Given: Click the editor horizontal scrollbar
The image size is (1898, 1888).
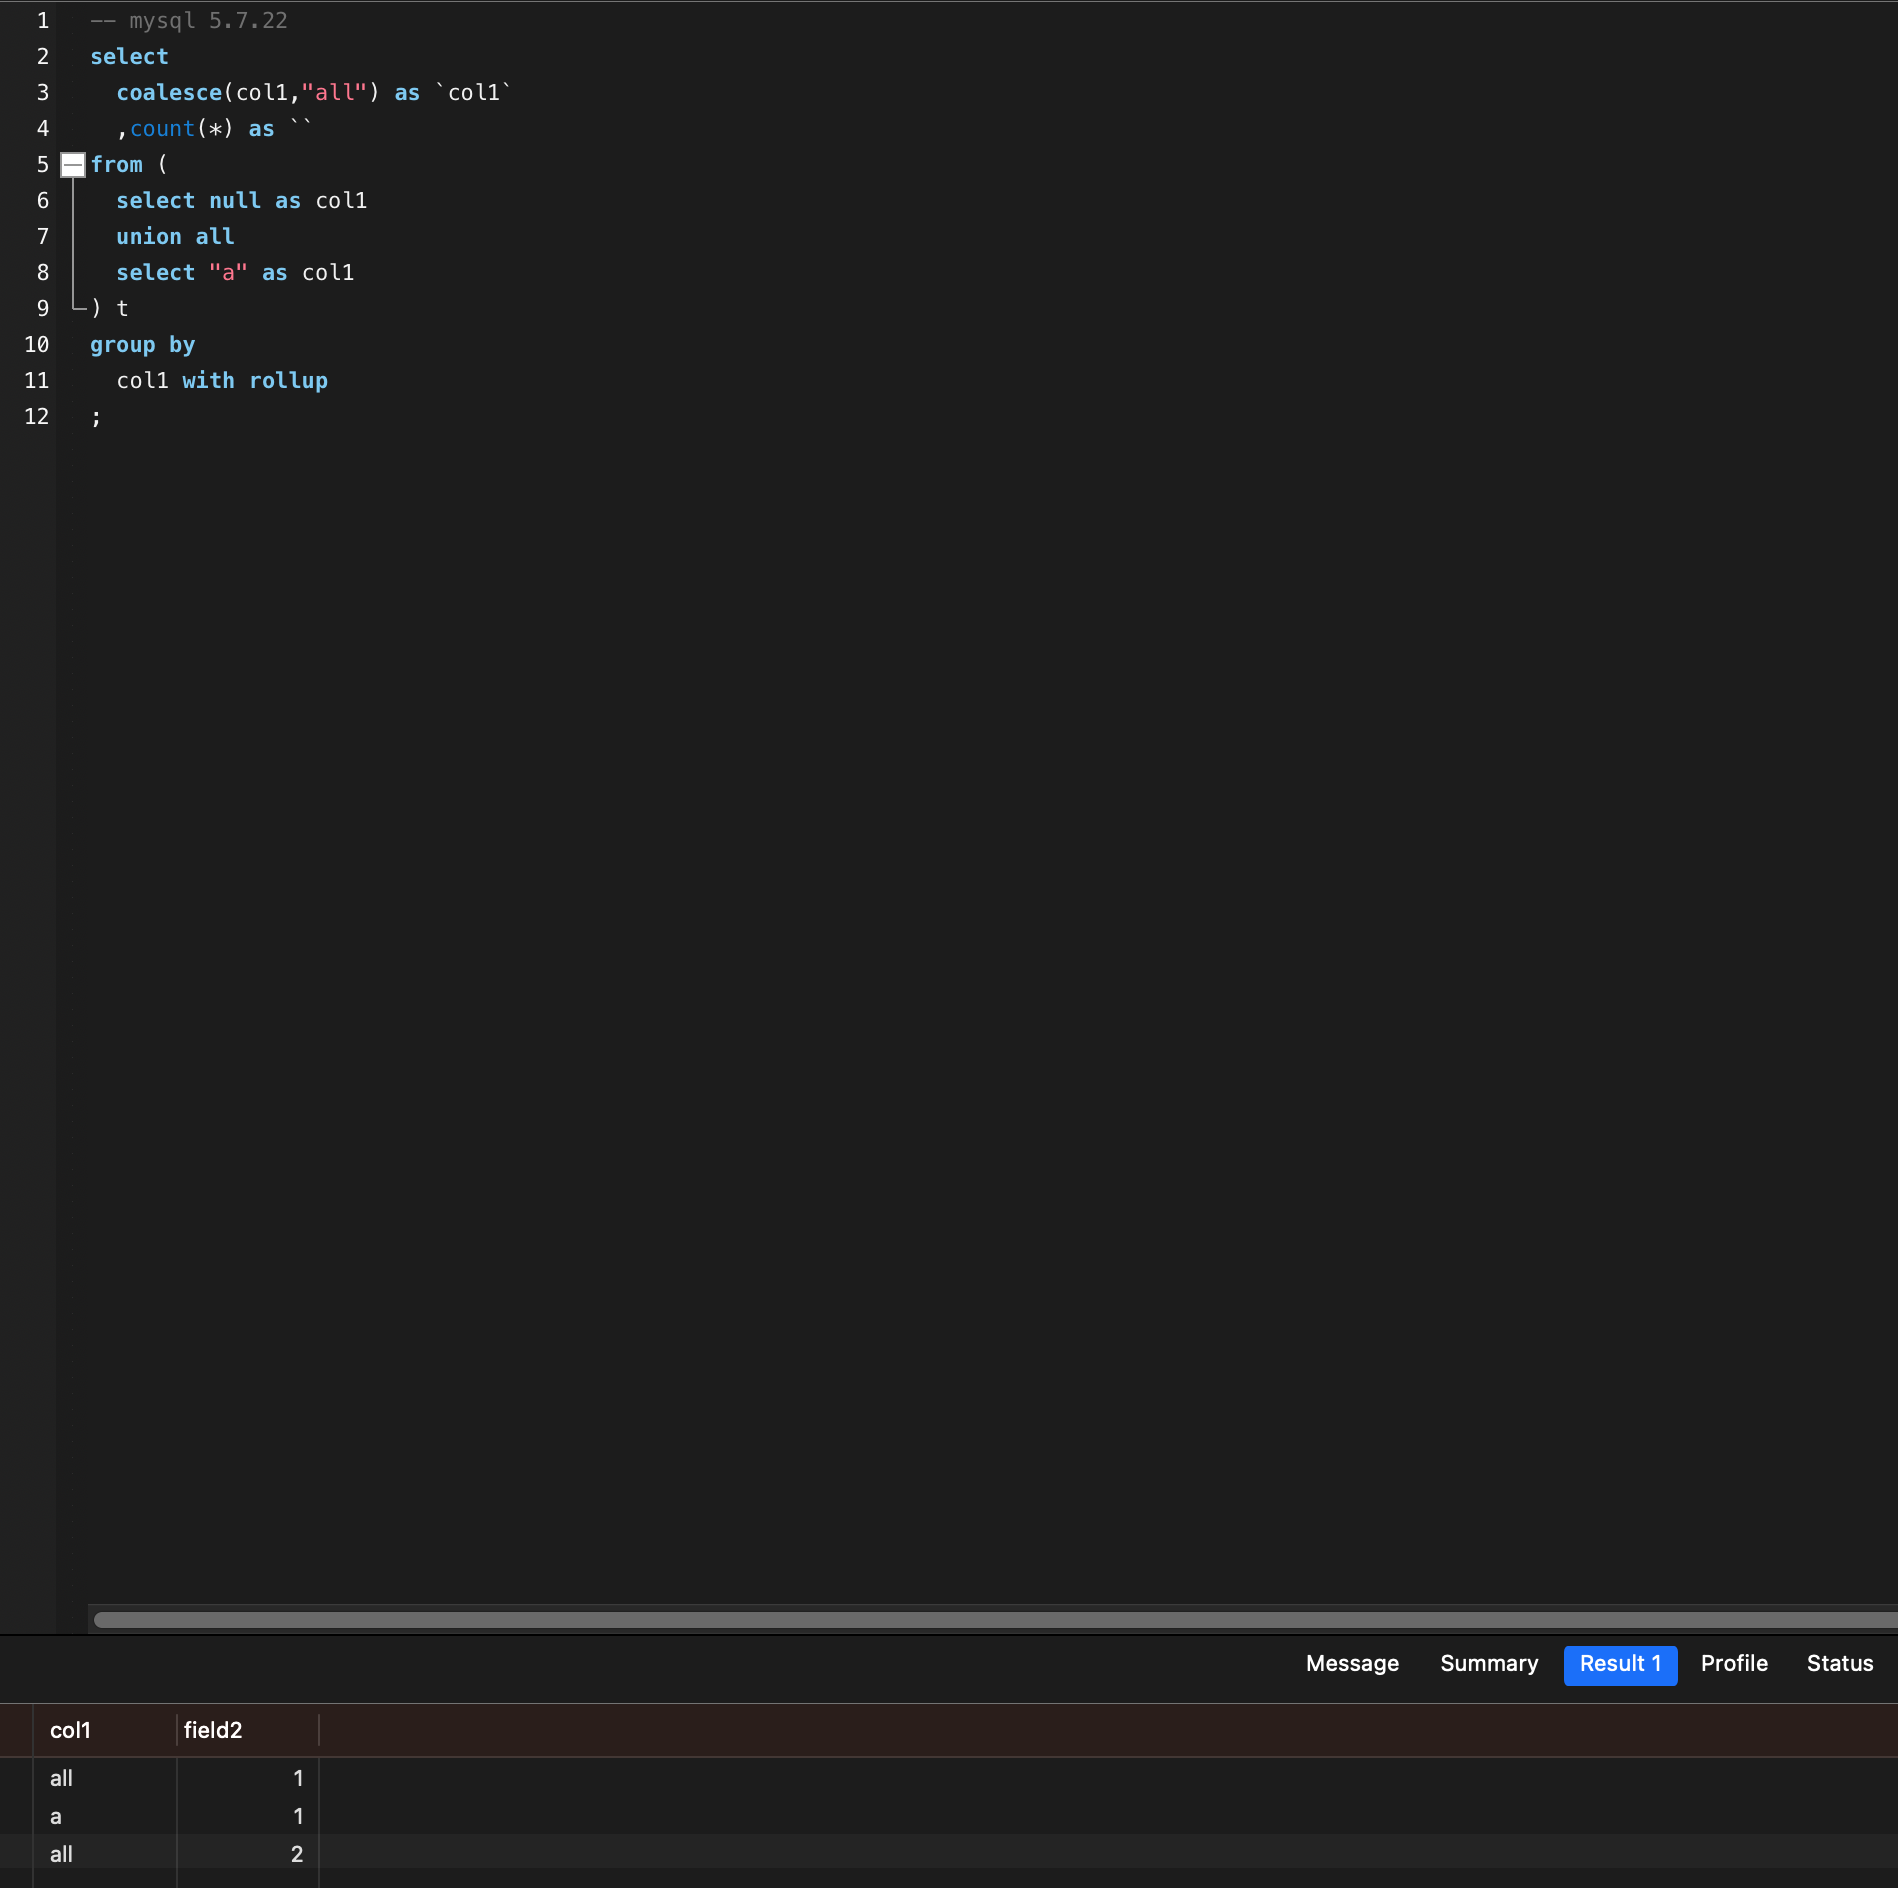Looking at the screenshot, I should 995,1620.
